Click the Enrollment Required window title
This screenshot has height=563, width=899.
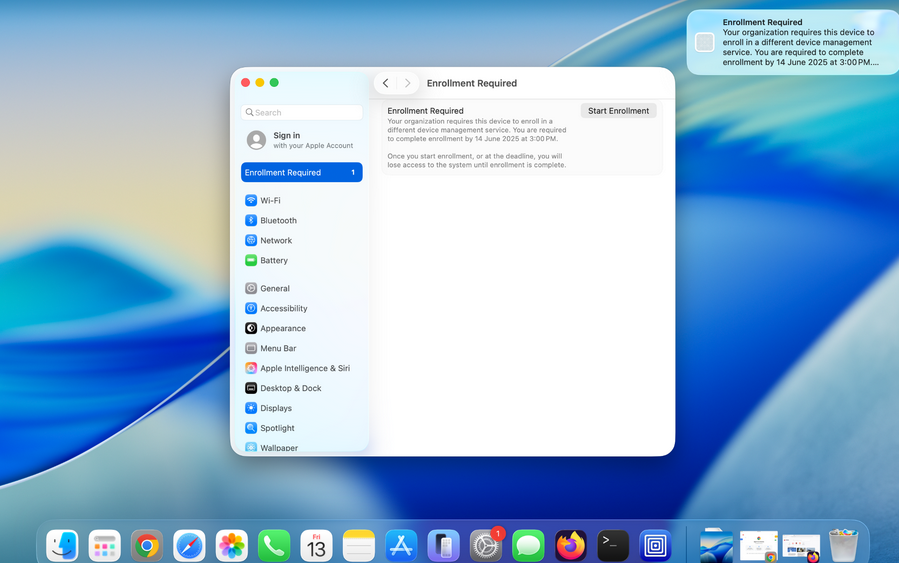[x=472, y=83]
